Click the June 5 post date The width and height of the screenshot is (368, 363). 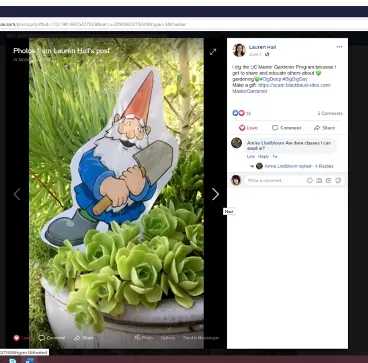(x=255, y=54)
